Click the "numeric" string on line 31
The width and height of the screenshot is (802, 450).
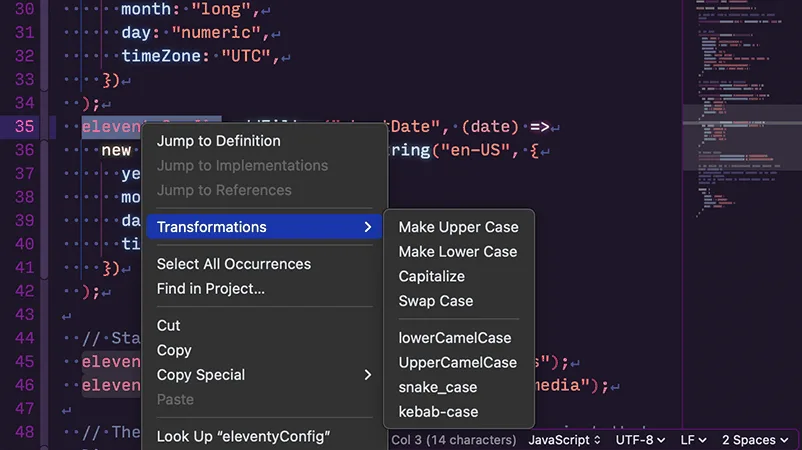point(216,33)
